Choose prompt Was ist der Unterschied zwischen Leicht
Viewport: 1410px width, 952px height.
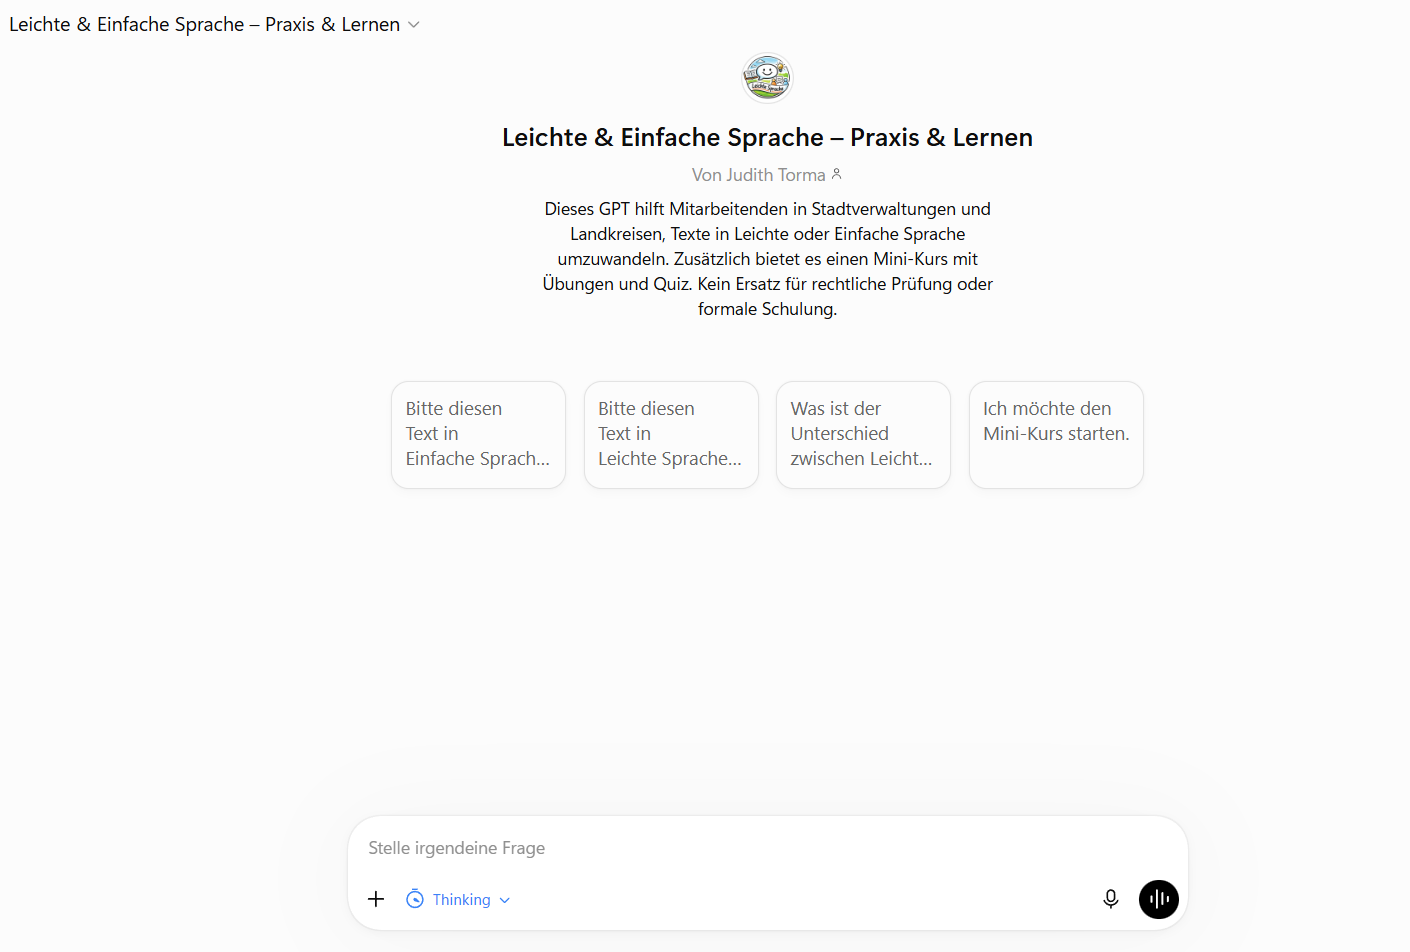(863, 434)
